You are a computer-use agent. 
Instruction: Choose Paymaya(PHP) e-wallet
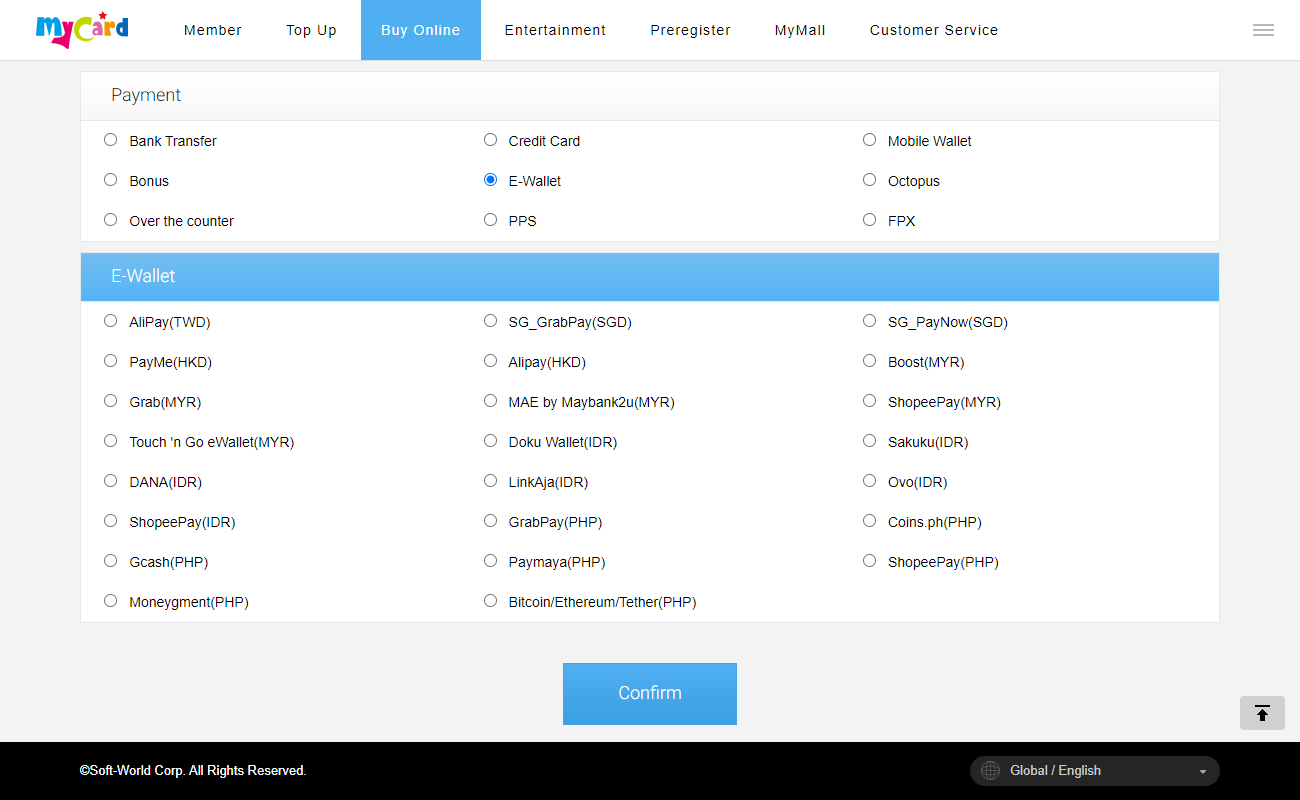pyautogui.click(x=490, y=561)
